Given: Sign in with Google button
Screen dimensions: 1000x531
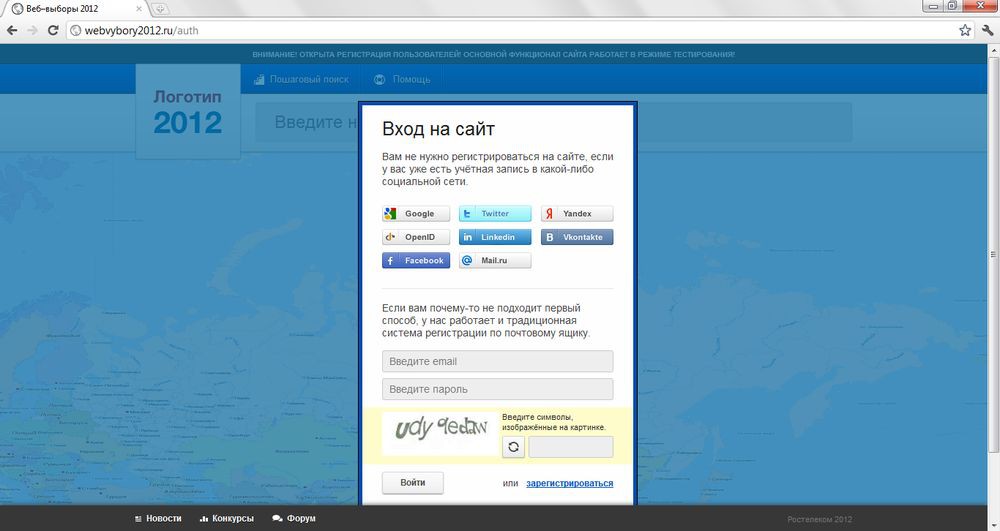Looking at the screenshot, I should pos(416,214).
